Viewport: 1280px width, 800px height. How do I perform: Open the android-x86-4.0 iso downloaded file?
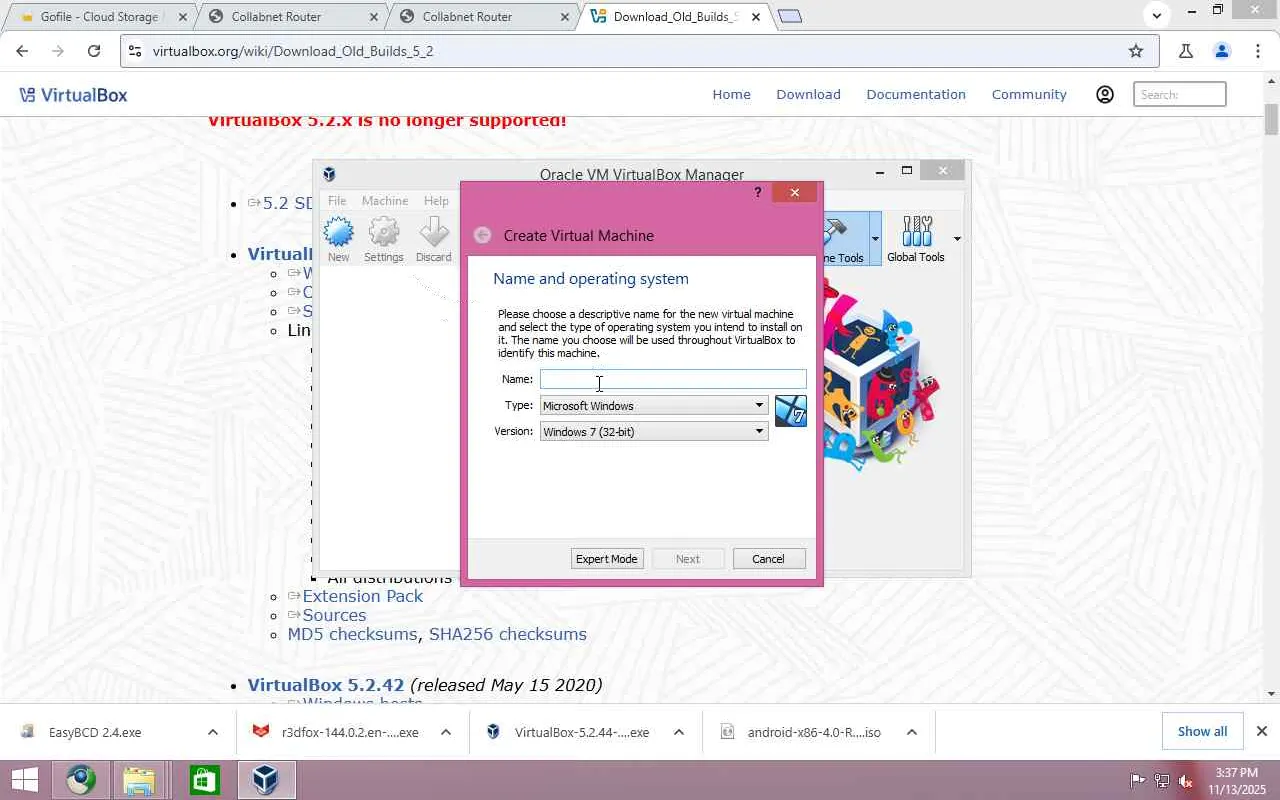[x=814, y=732]
